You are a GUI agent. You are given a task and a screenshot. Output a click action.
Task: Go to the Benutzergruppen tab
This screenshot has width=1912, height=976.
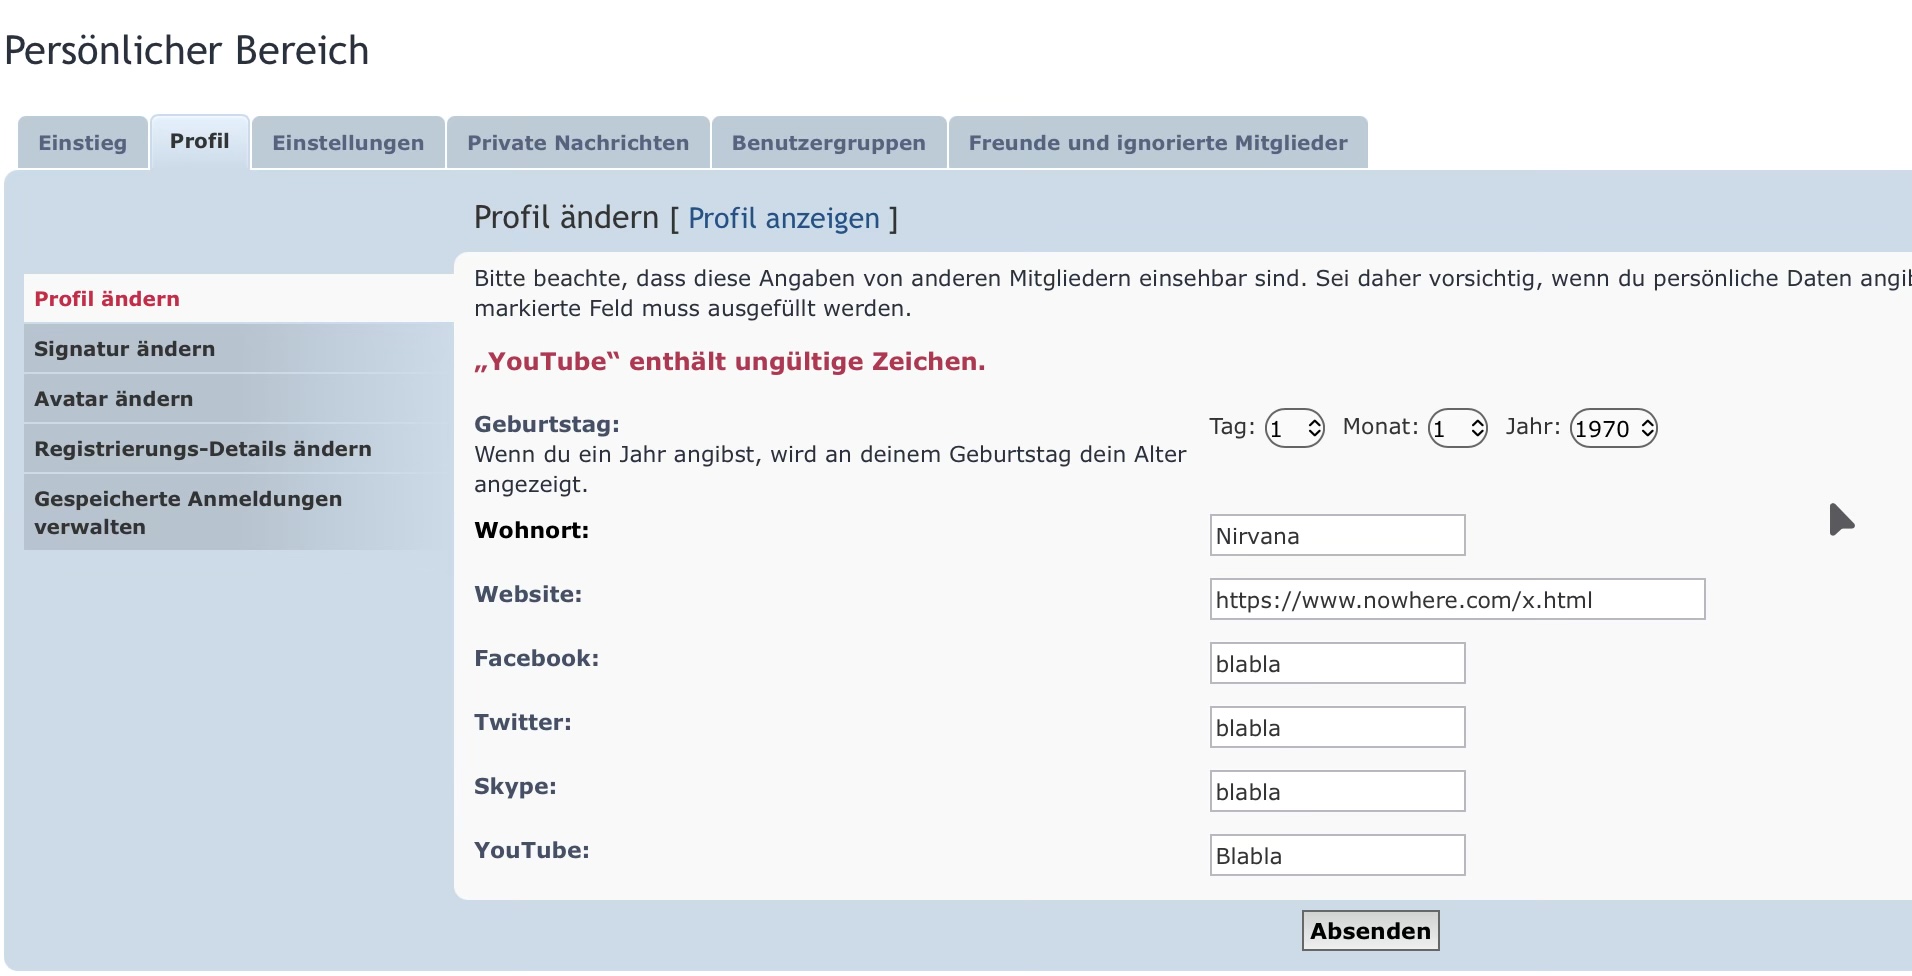point(829,143)
